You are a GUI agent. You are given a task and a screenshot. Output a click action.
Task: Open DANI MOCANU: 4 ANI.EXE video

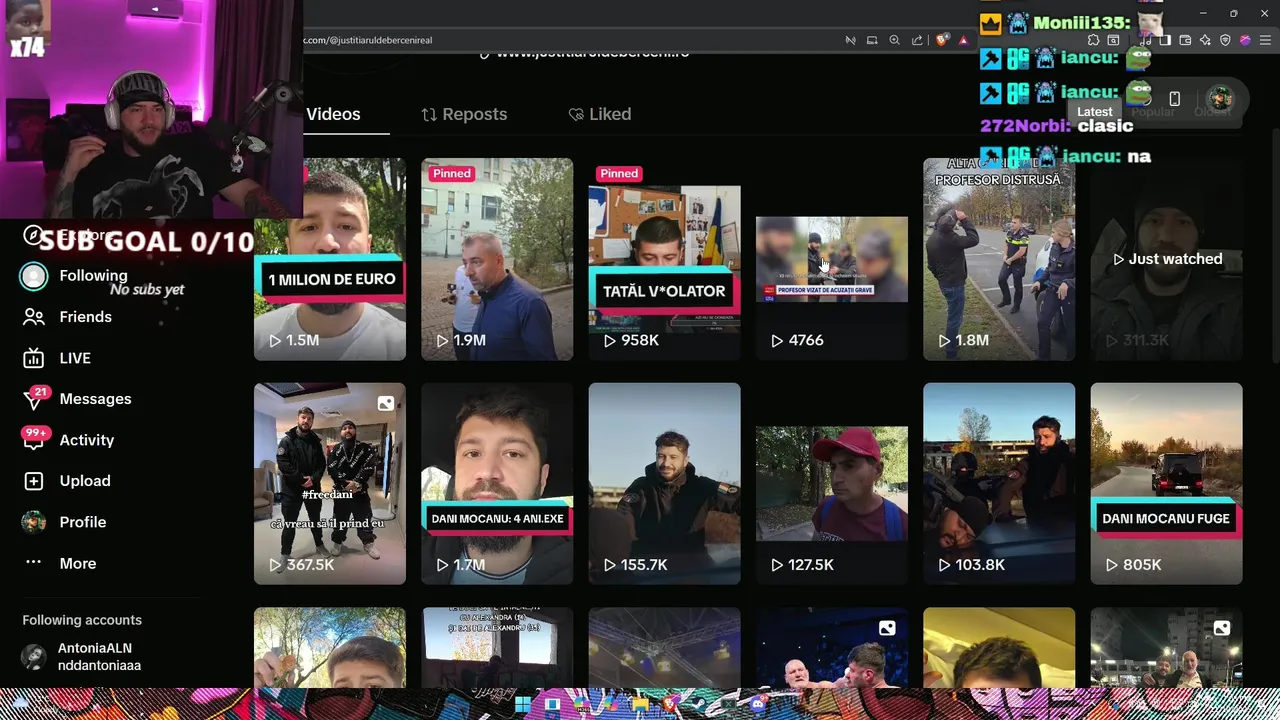coord(497,484)
